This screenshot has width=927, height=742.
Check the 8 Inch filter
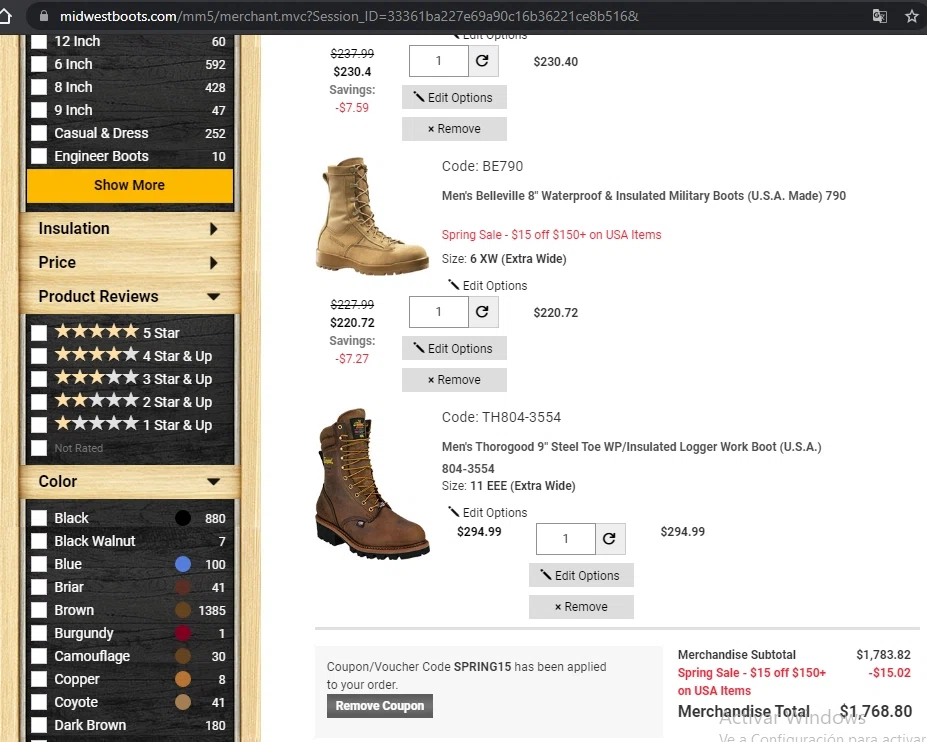39,88
